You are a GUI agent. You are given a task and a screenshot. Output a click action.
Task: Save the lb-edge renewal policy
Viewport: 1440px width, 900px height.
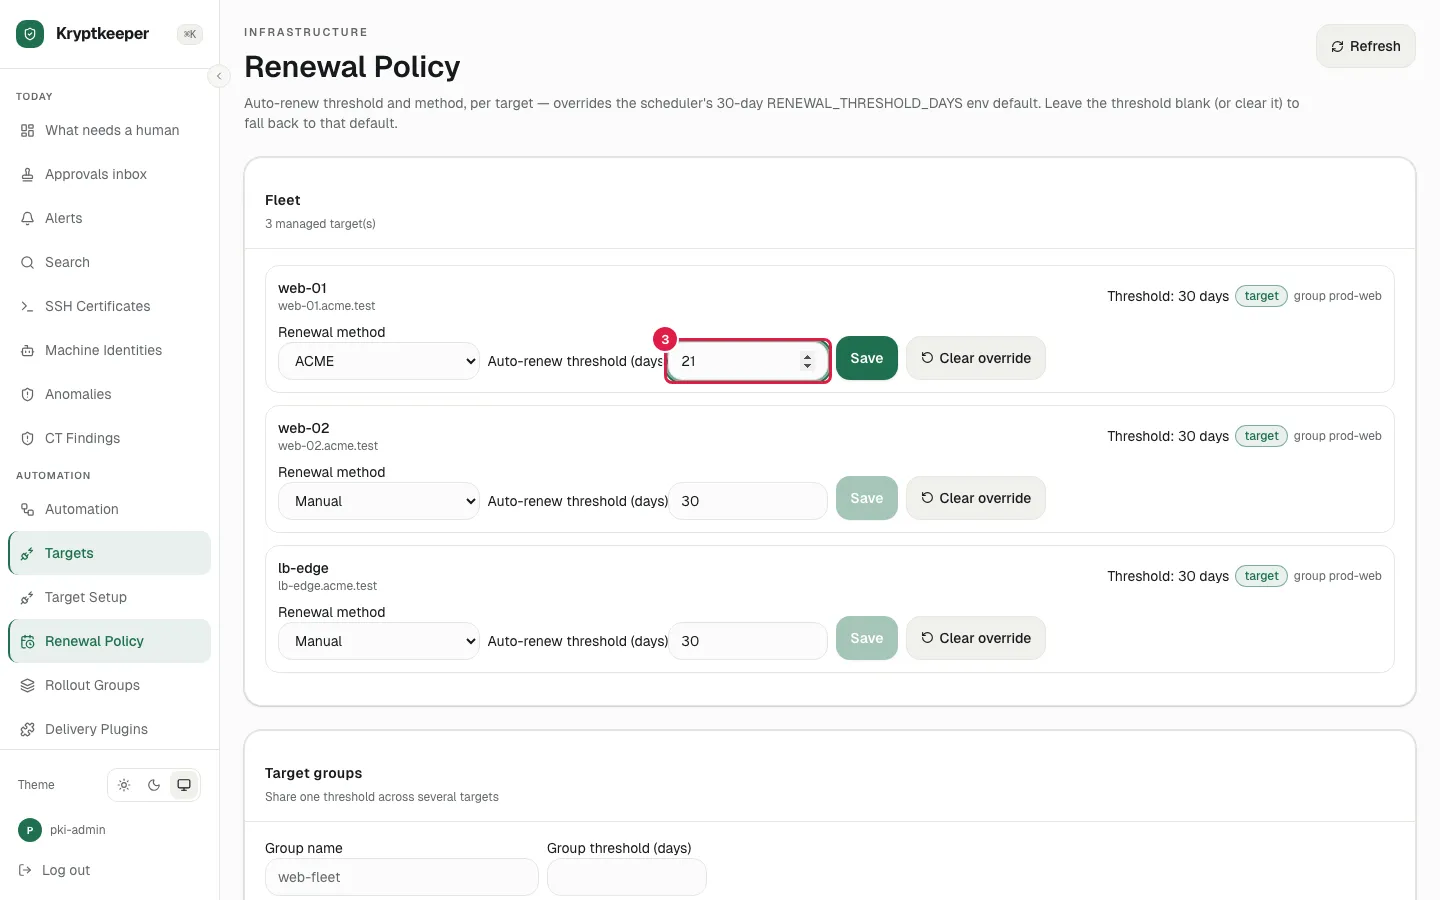(867, 638)
